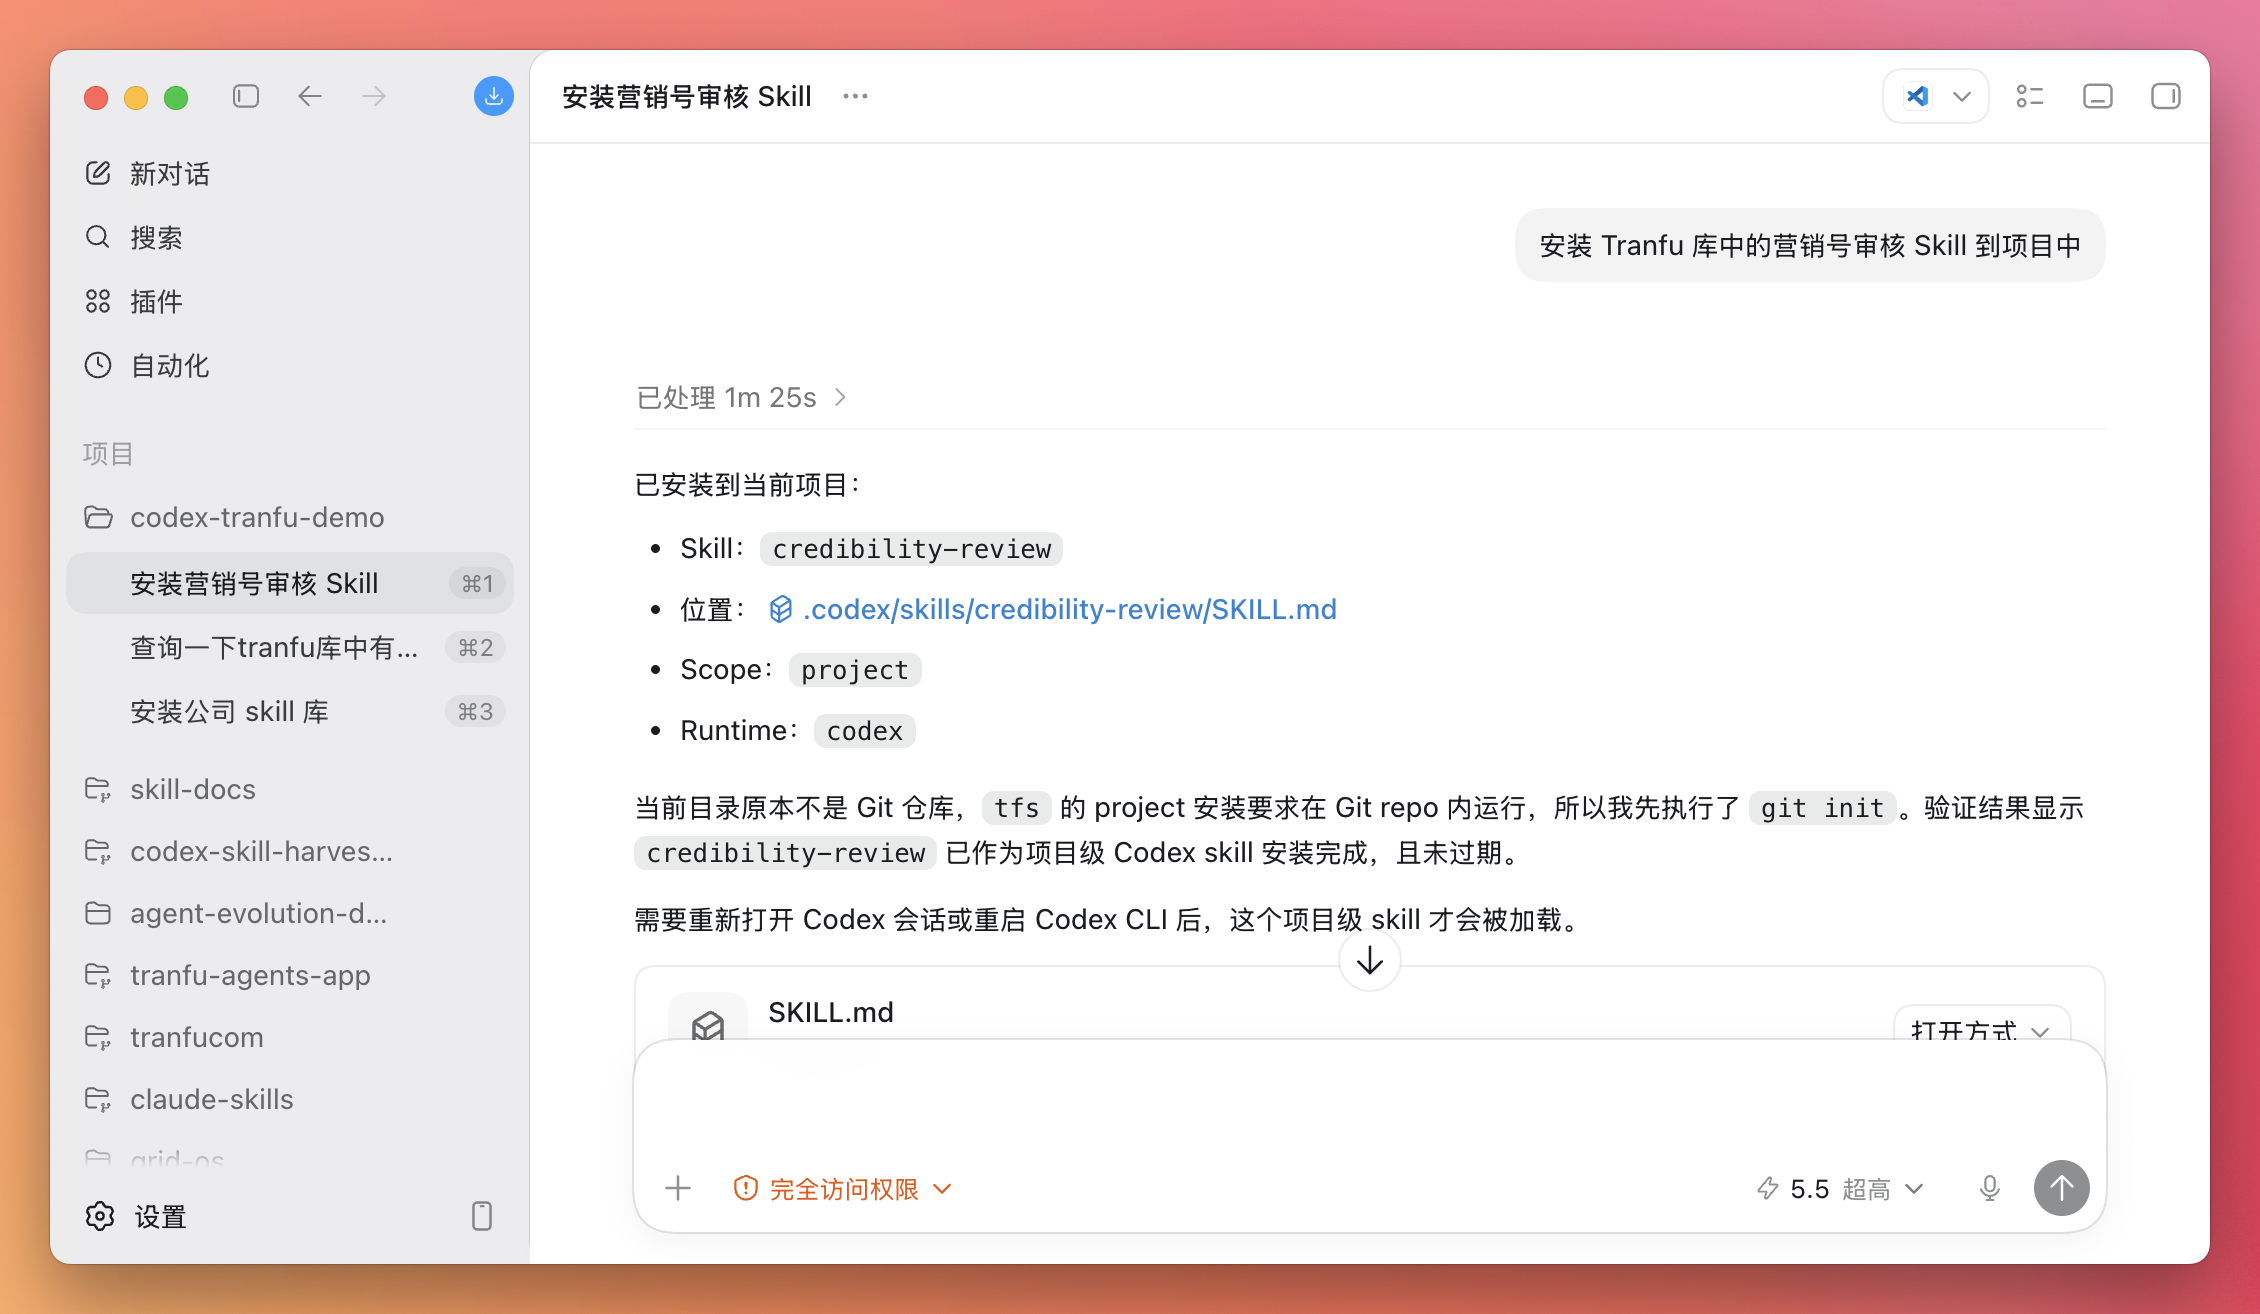
Task: Click the automation clock icon
Action: point(98,365)
